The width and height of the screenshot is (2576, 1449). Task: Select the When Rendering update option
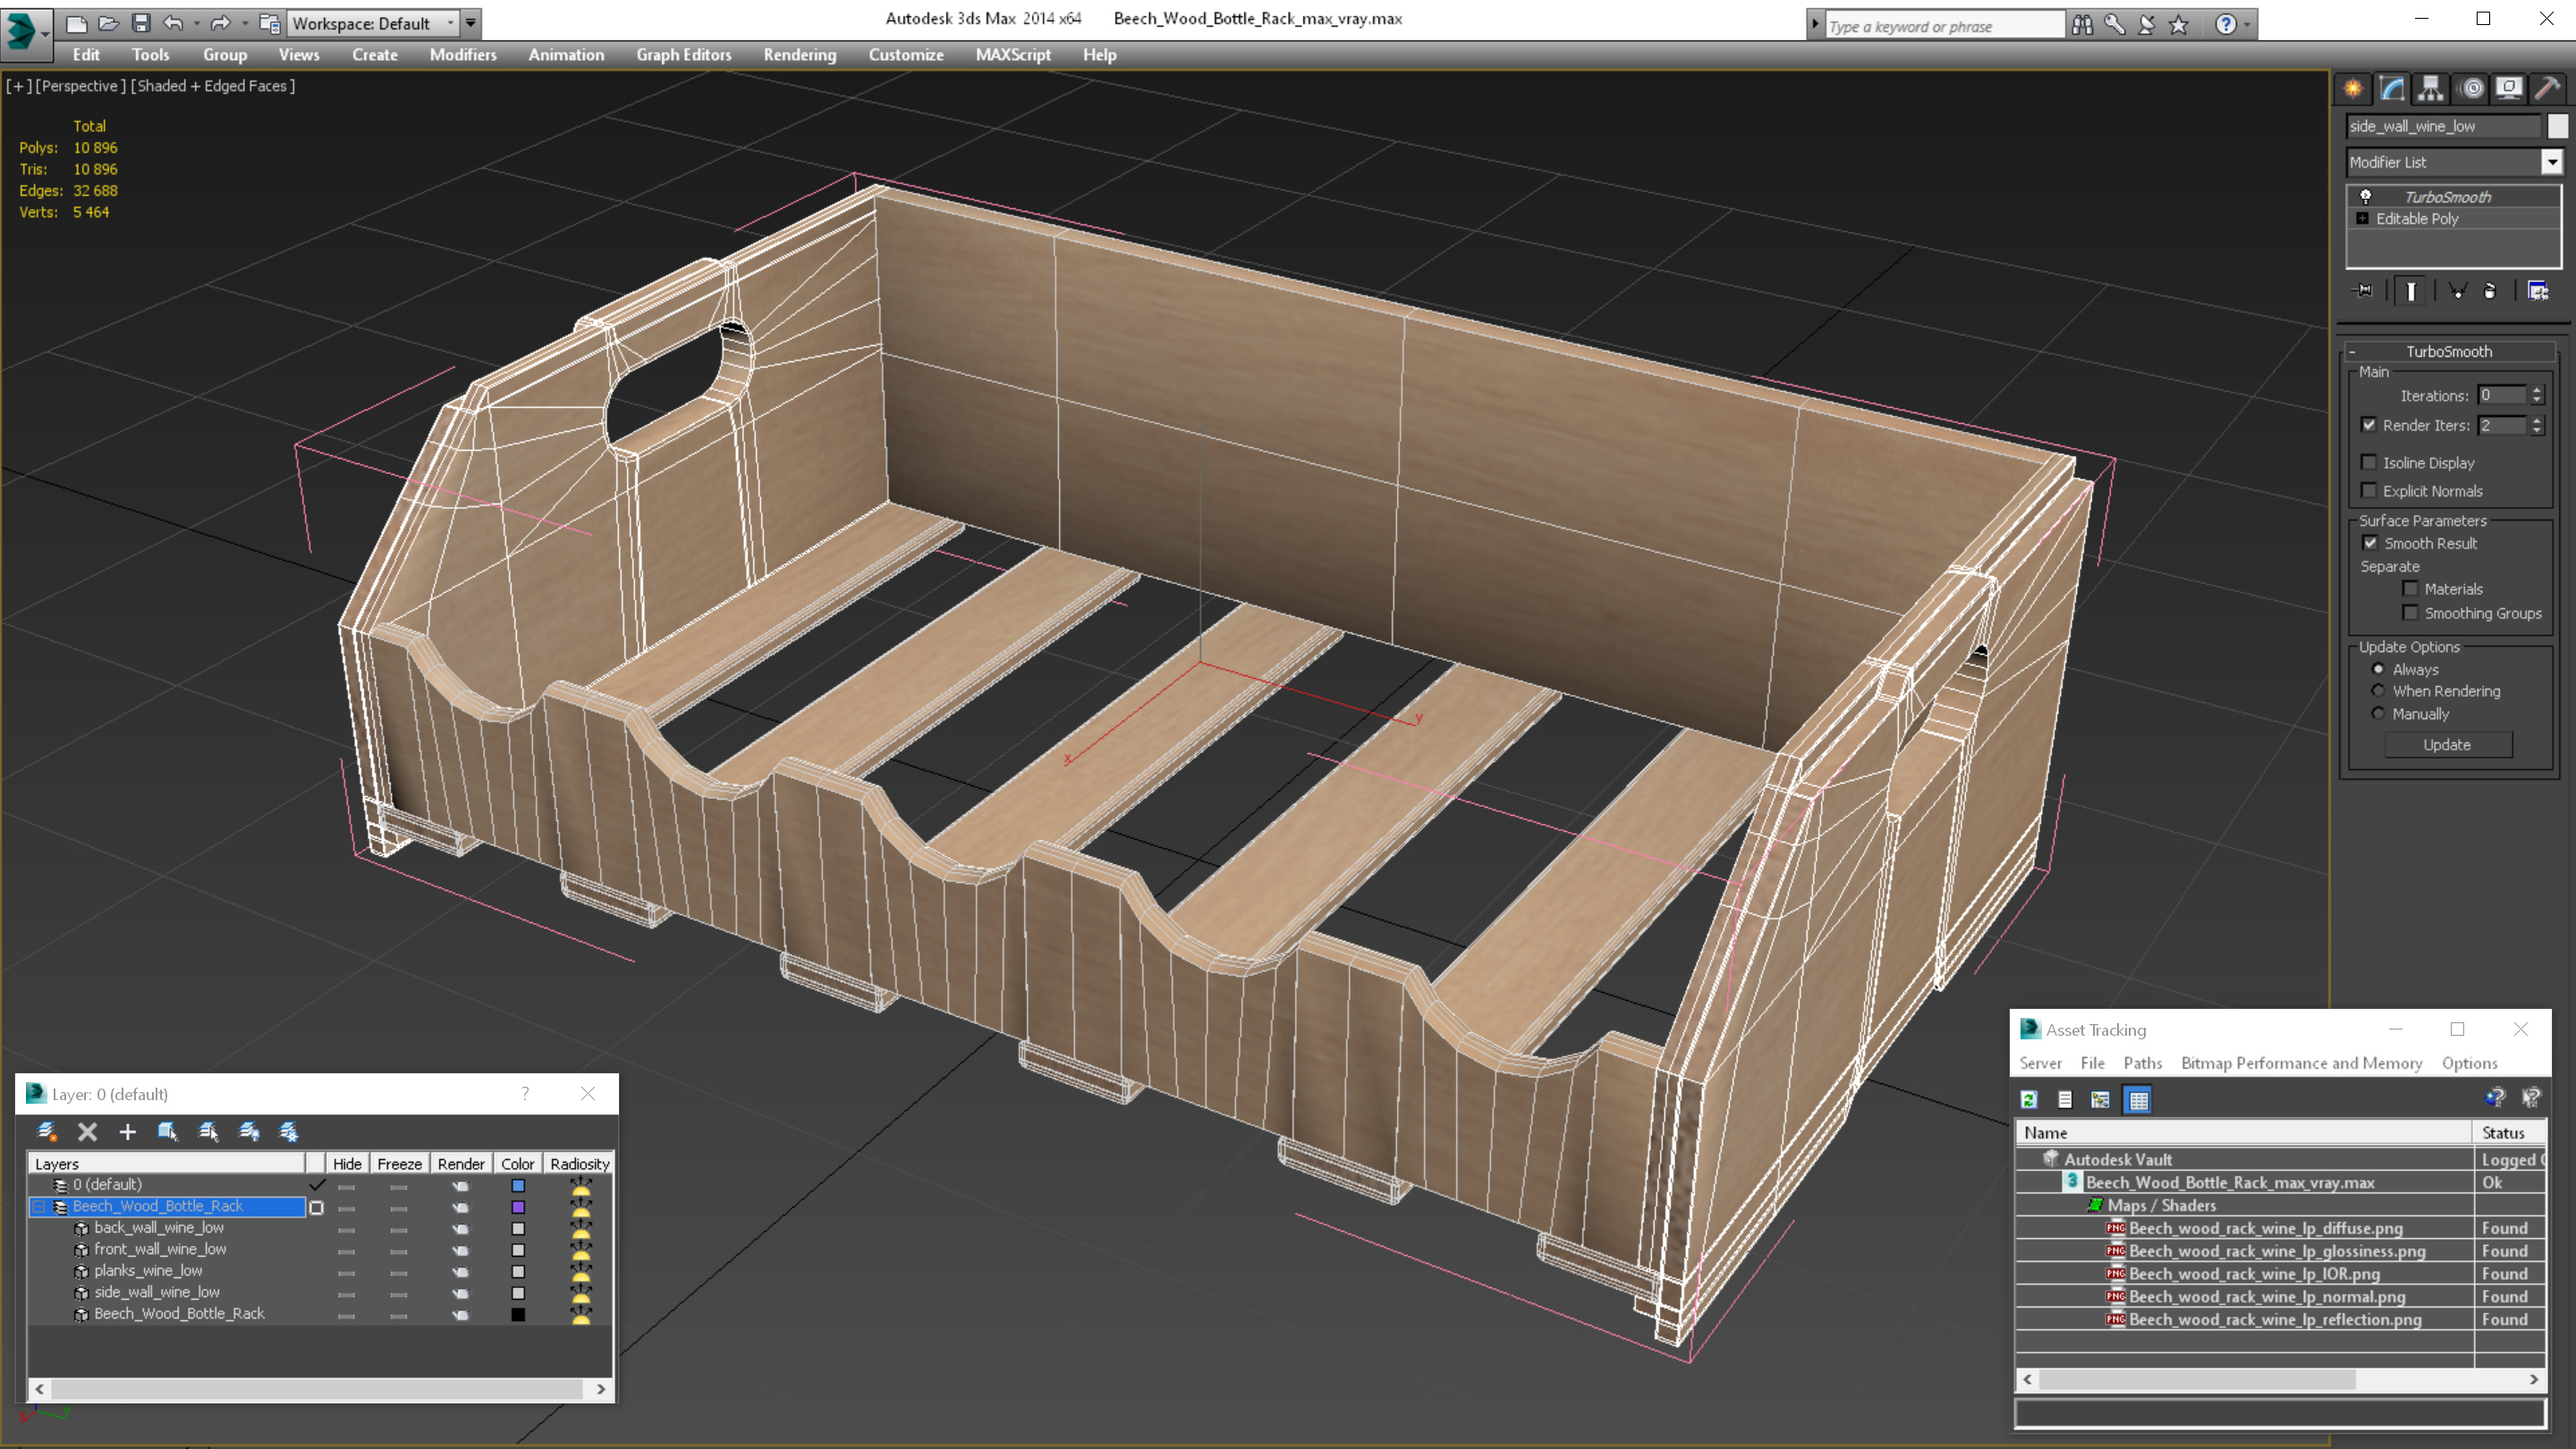pos(2379,691)
